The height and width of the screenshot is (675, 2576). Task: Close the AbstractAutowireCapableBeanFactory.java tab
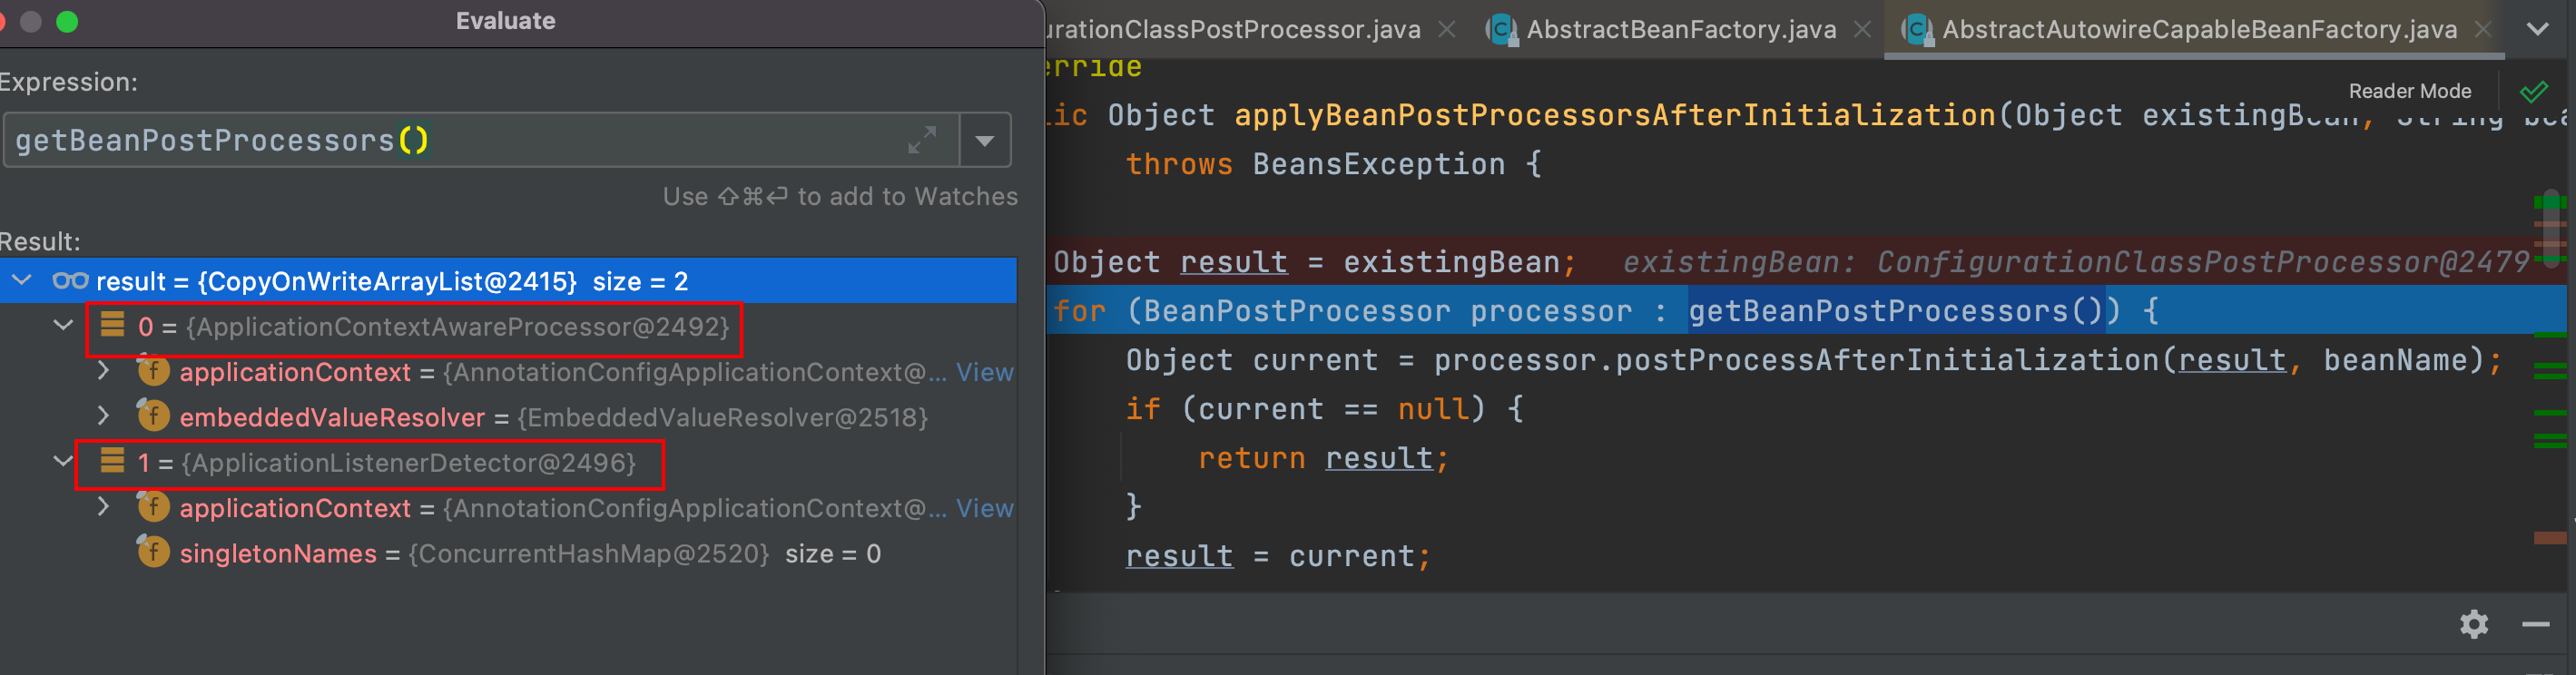pos(2482,30)
